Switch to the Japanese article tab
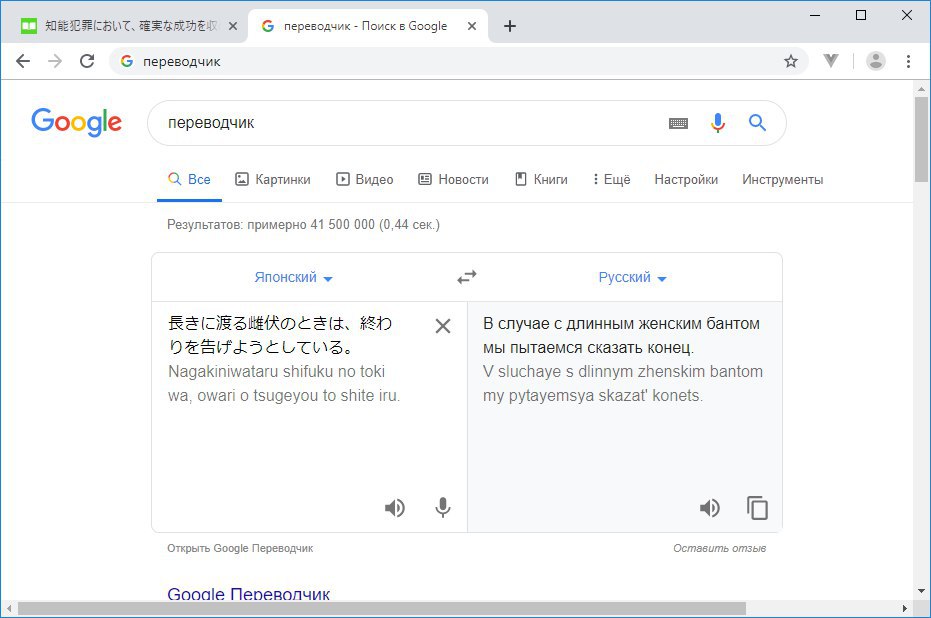This screenshot has height=618, width=931. [124, 26]
